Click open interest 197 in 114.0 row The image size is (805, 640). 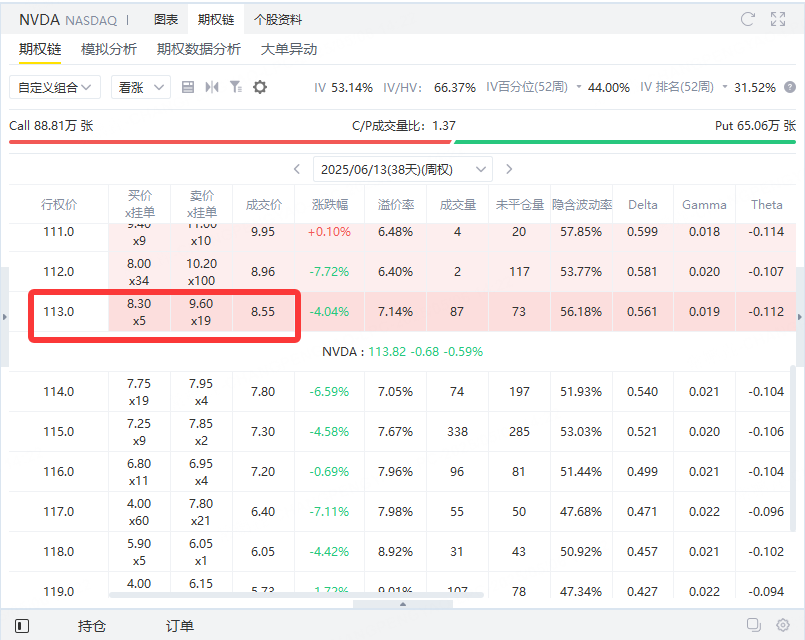click(x=519, y=392)
